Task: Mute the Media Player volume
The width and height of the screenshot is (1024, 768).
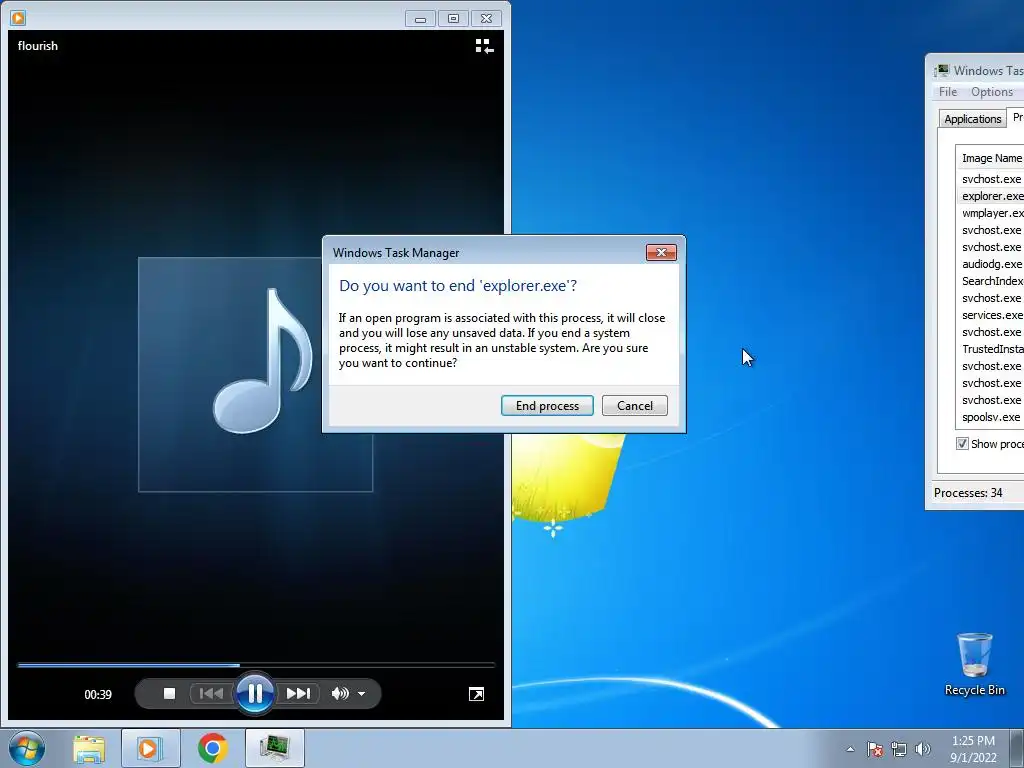Action: coord(340,694)
